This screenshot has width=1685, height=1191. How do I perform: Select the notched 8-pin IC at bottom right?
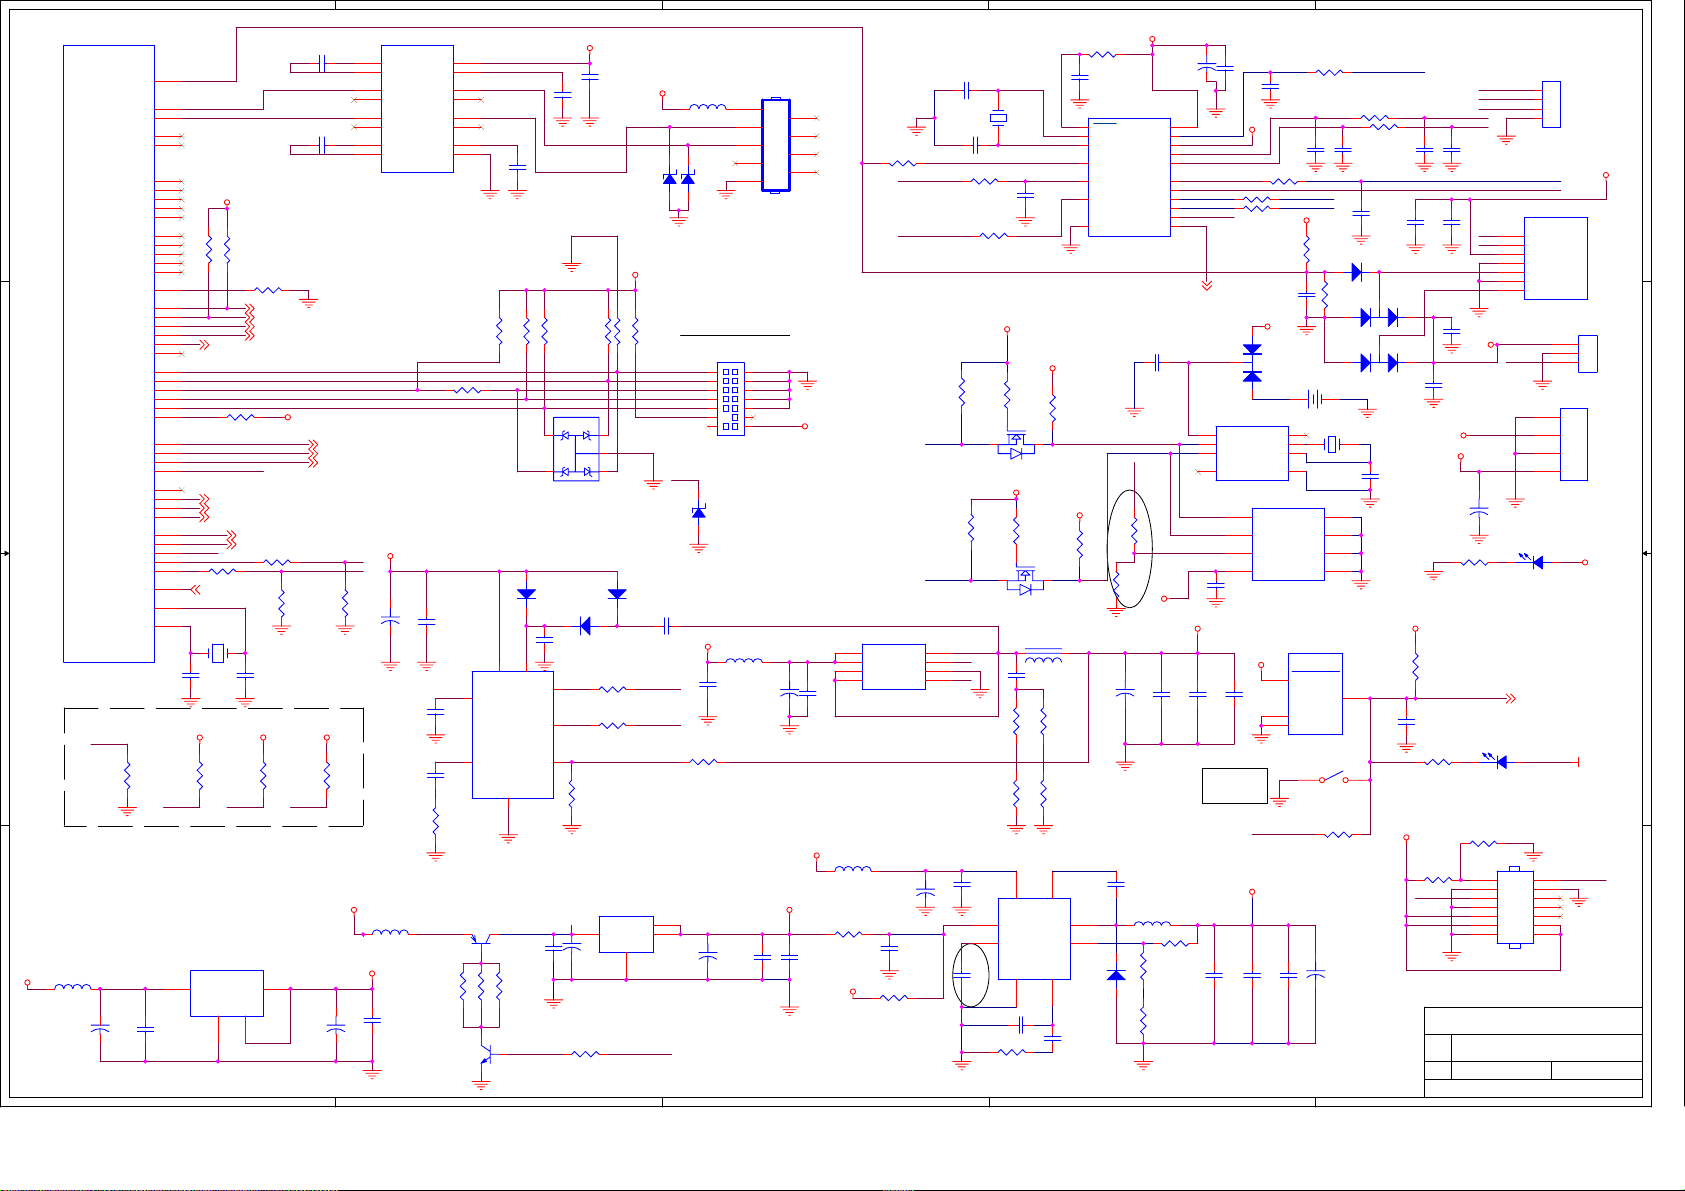(1515, 907)
